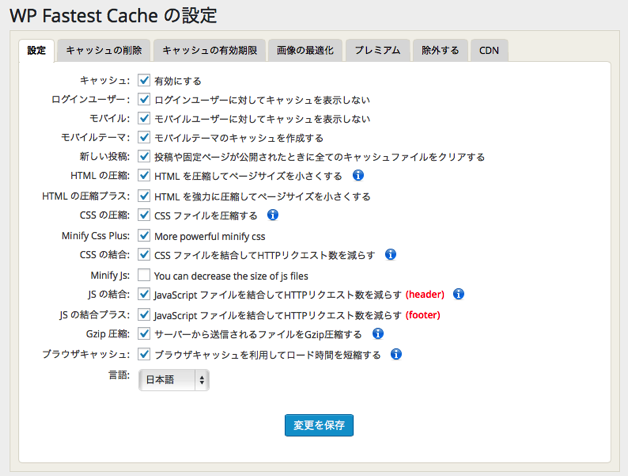This screenshot has width=628, height=476.
Task: Click 'More powerful minify css' text
Action: pyautogui.click(x=210, y=236)
